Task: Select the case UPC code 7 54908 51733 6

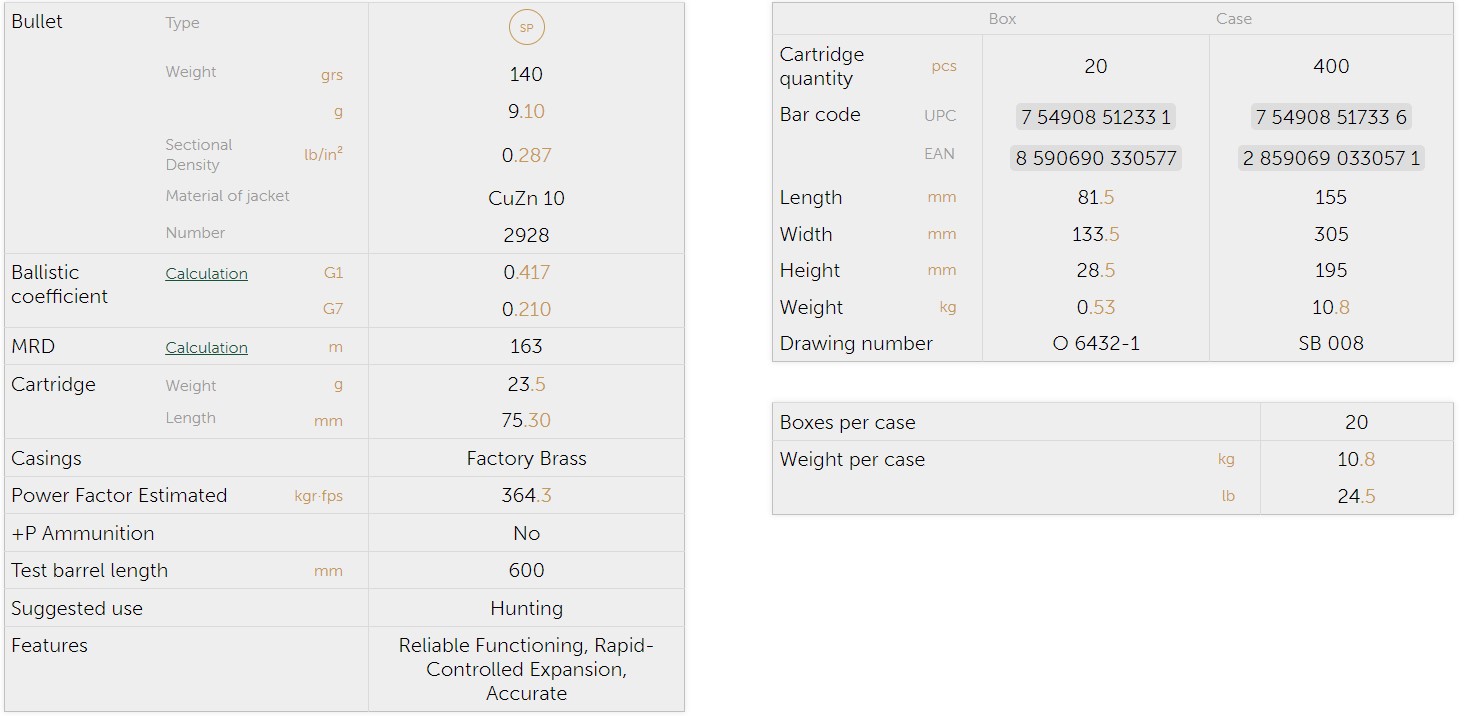Action: click(x=1330, y=117)
